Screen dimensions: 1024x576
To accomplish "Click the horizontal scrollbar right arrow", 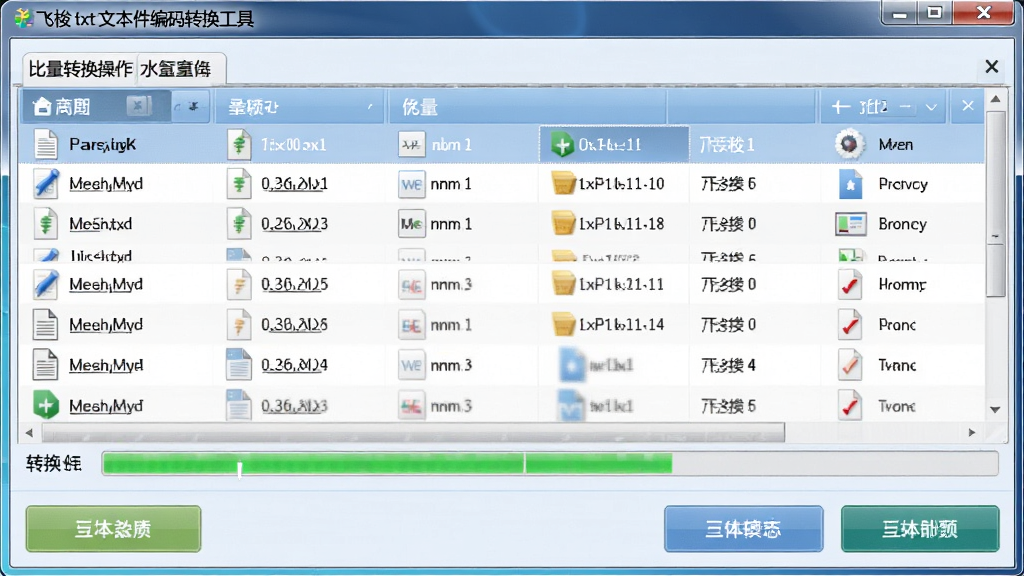I will tap(972, 432).
